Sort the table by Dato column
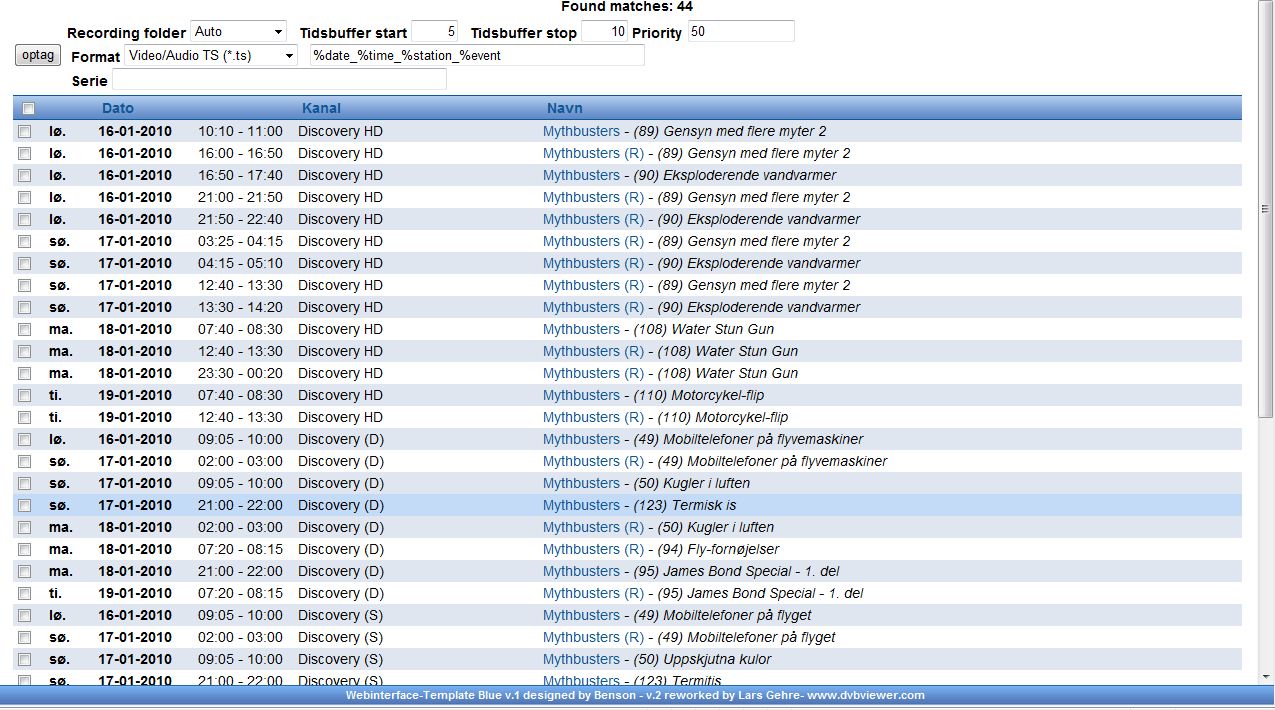 pyautogui.click(x=118, y=108)
